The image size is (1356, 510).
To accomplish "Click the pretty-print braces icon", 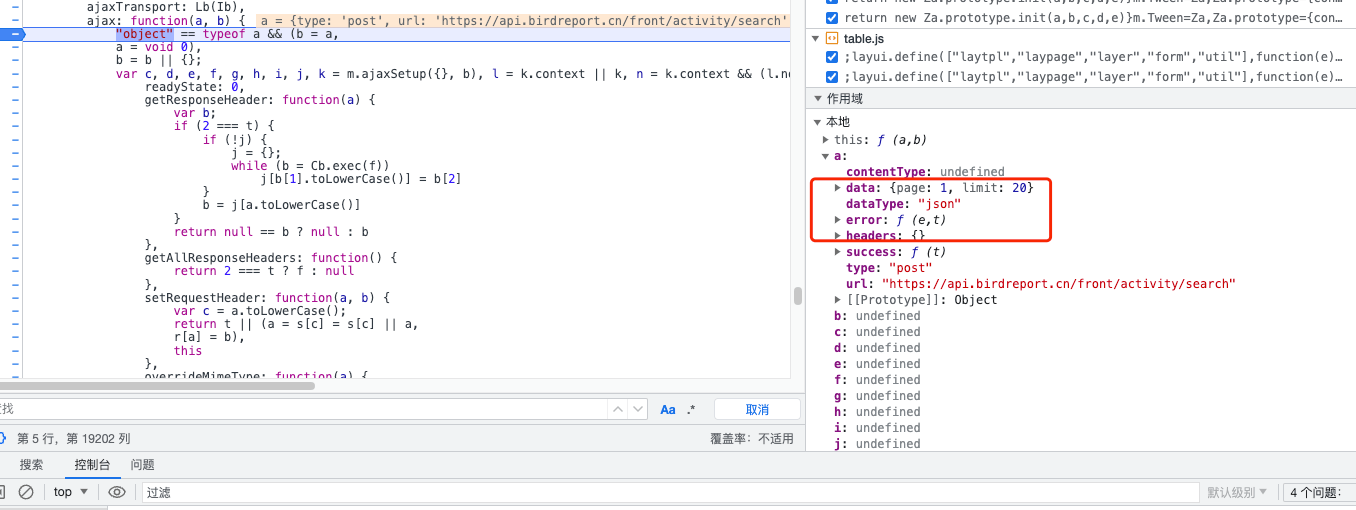I will click(3, 438).
